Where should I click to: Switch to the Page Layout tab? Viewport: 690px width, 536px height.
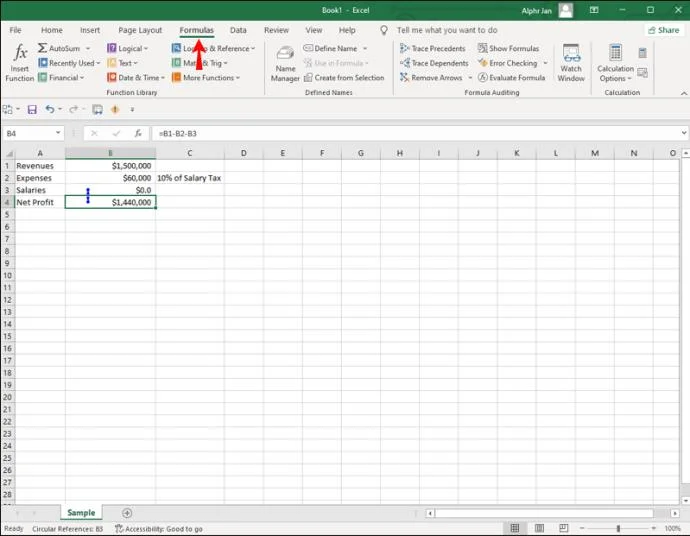pos(140,30)
